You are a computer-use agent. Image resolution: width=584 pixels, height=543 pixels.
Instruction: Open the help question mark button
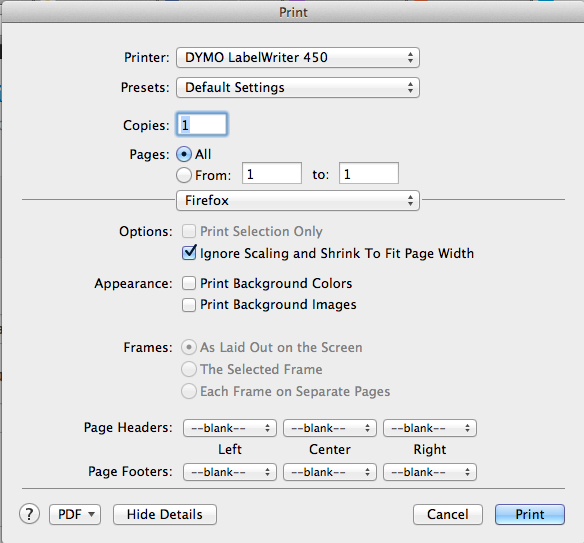(x=29, y=514)
